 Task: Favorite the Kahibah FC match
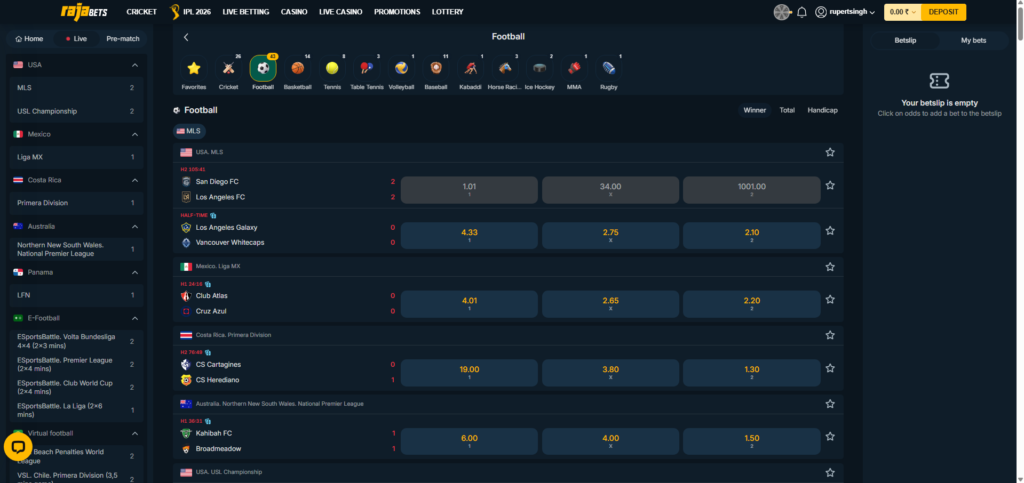click(830, 437)
